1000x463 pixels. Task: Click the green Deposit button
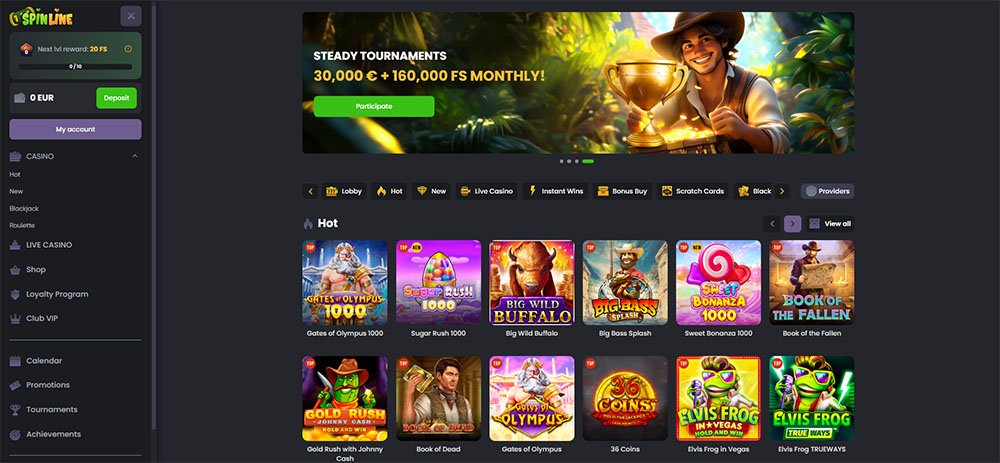pyautogui.click(x=116, y=98)
